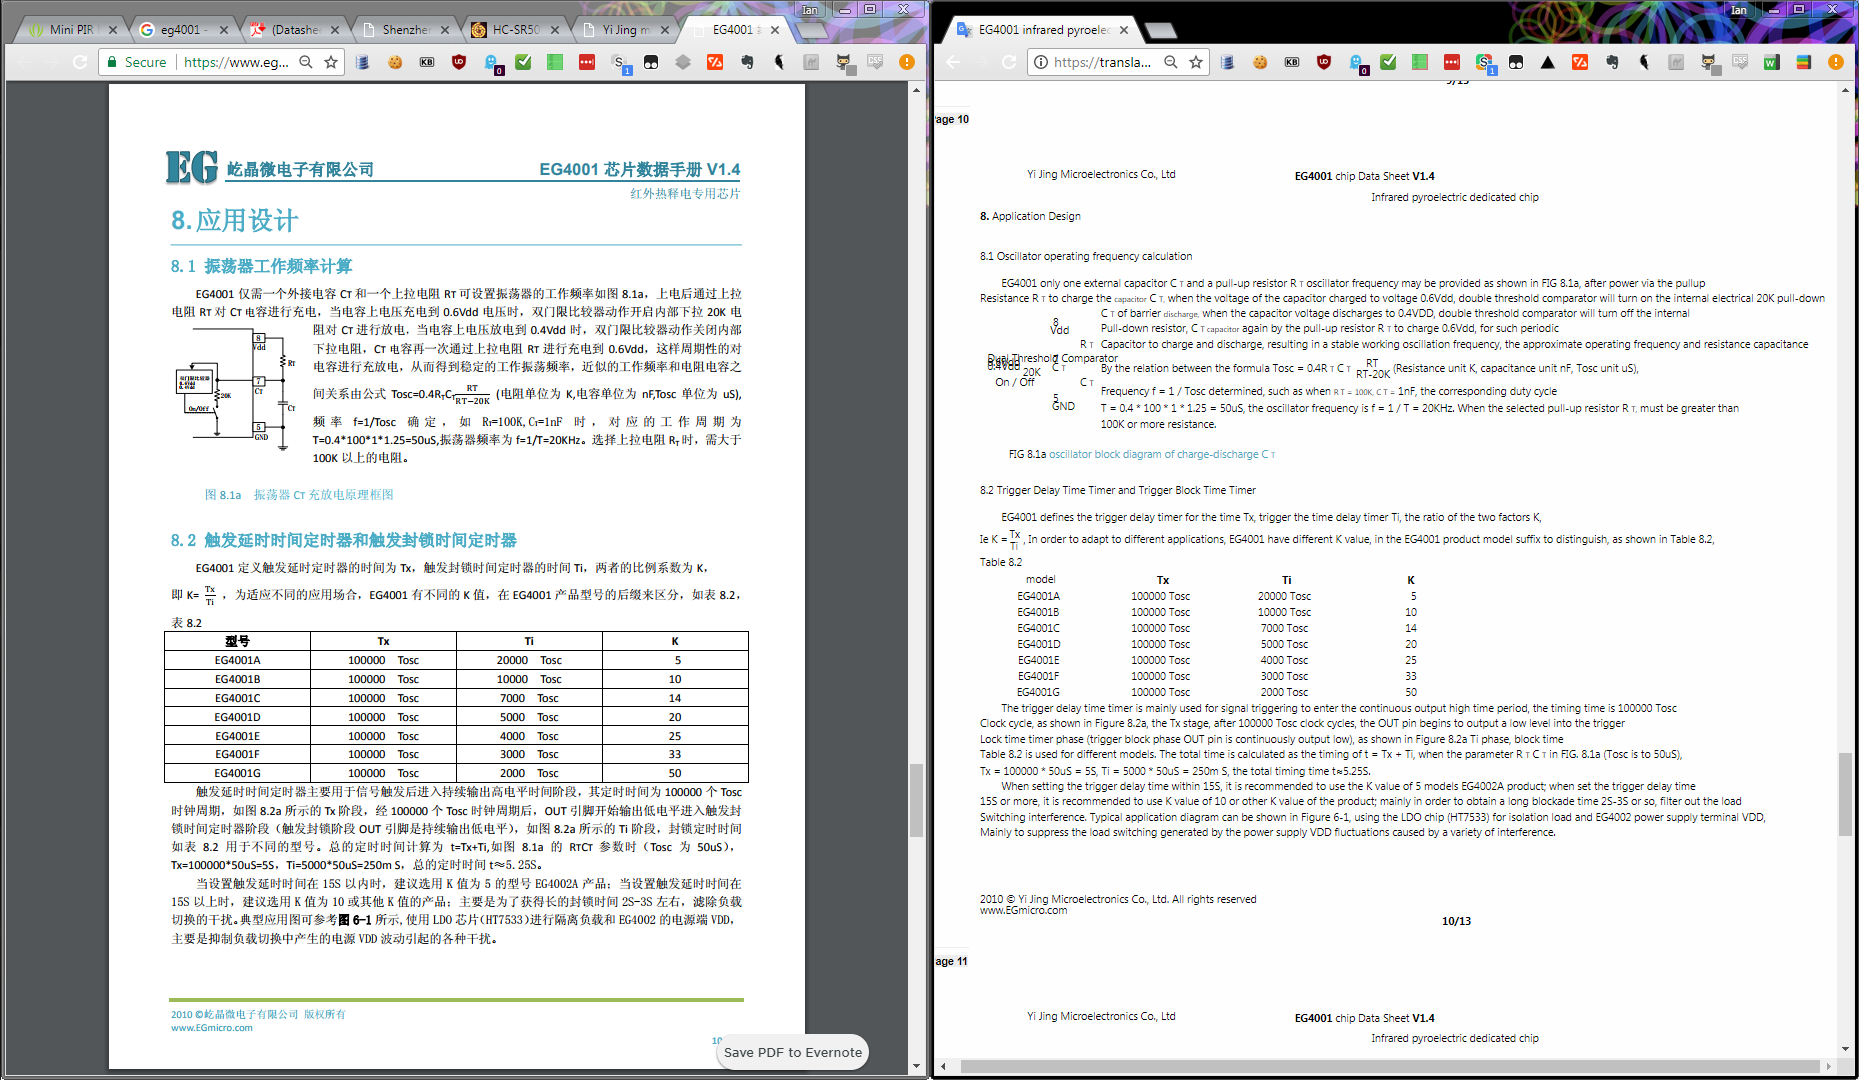
Task: Click the black triangle extension in the translate window
Action: coord(1548,62)
